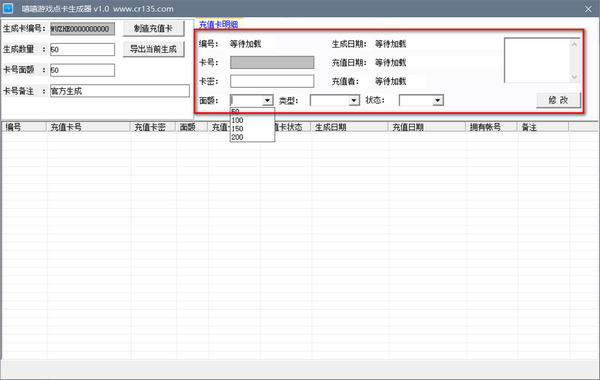Select 150 in the 面额 list
Screen dimensions: 600x380
(252, 129)
